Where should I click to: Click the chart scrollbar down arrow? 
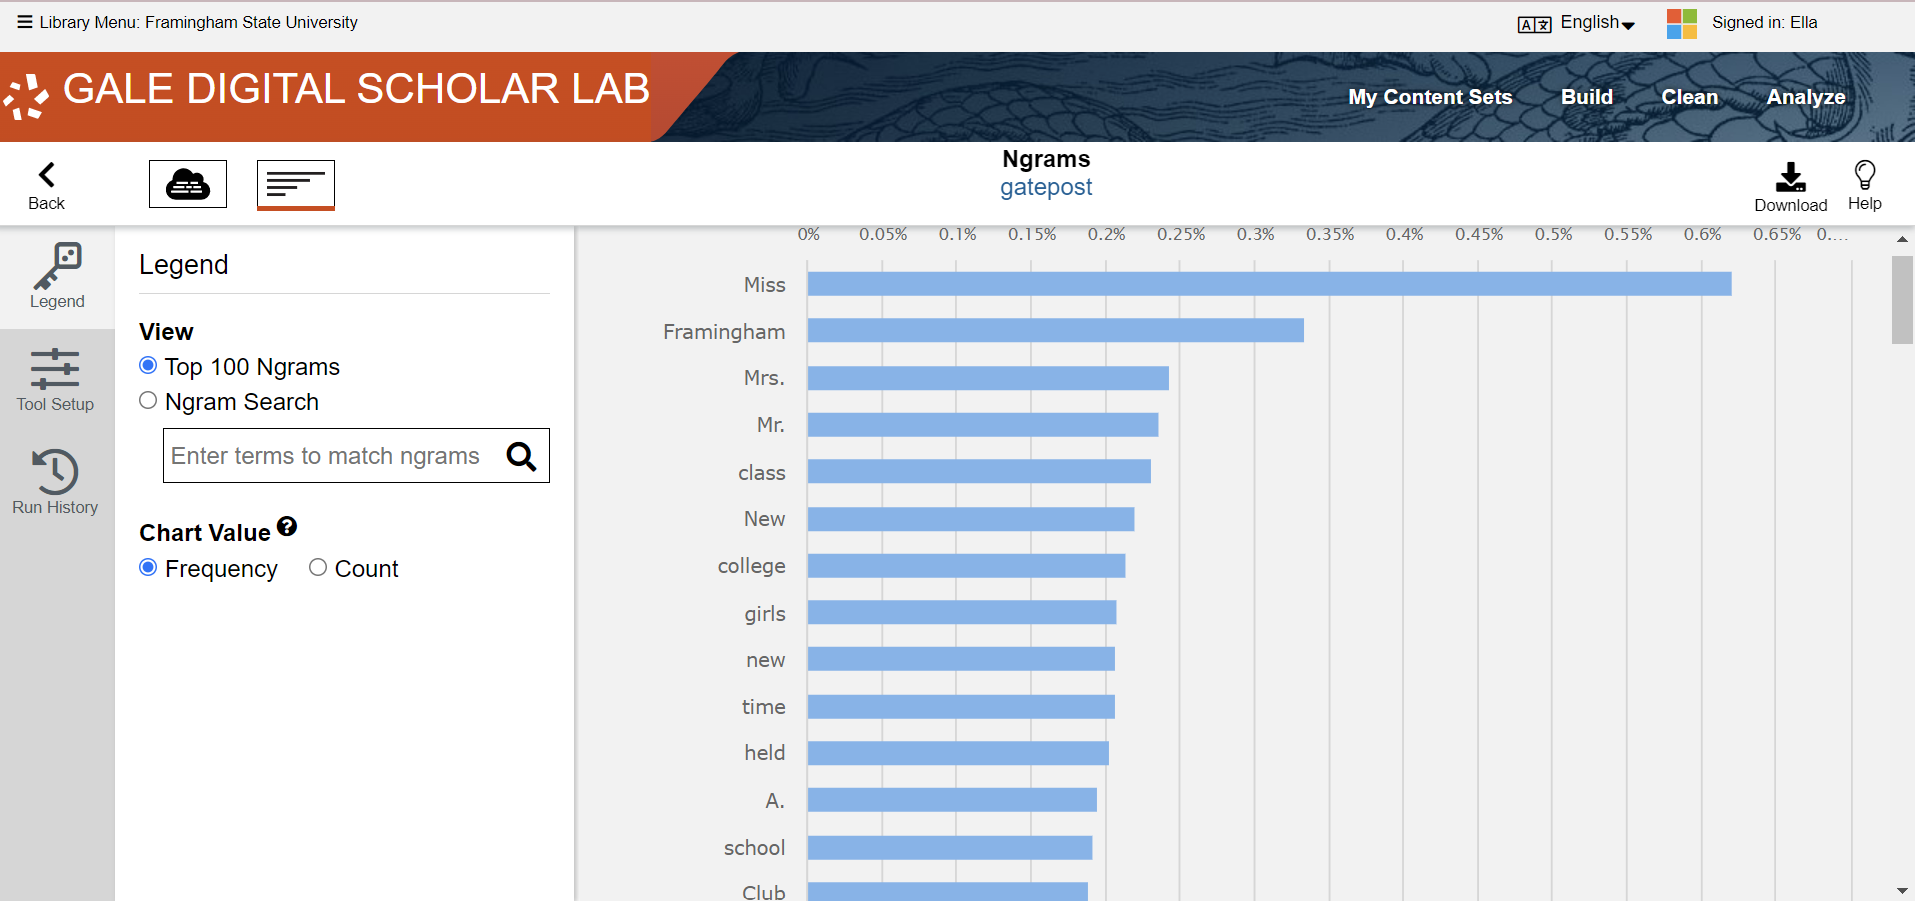coord(1902,890)
